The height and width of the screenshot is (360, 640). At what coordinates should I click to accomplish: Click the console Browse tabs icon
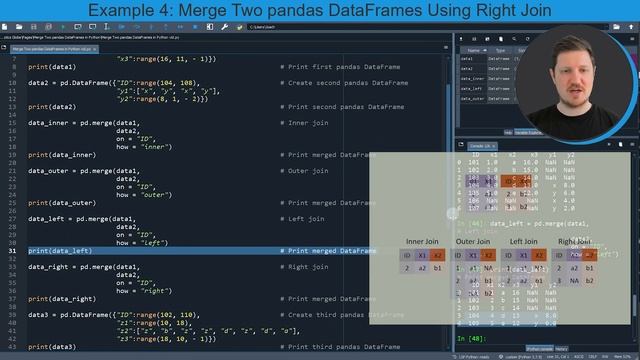point(461,144)
